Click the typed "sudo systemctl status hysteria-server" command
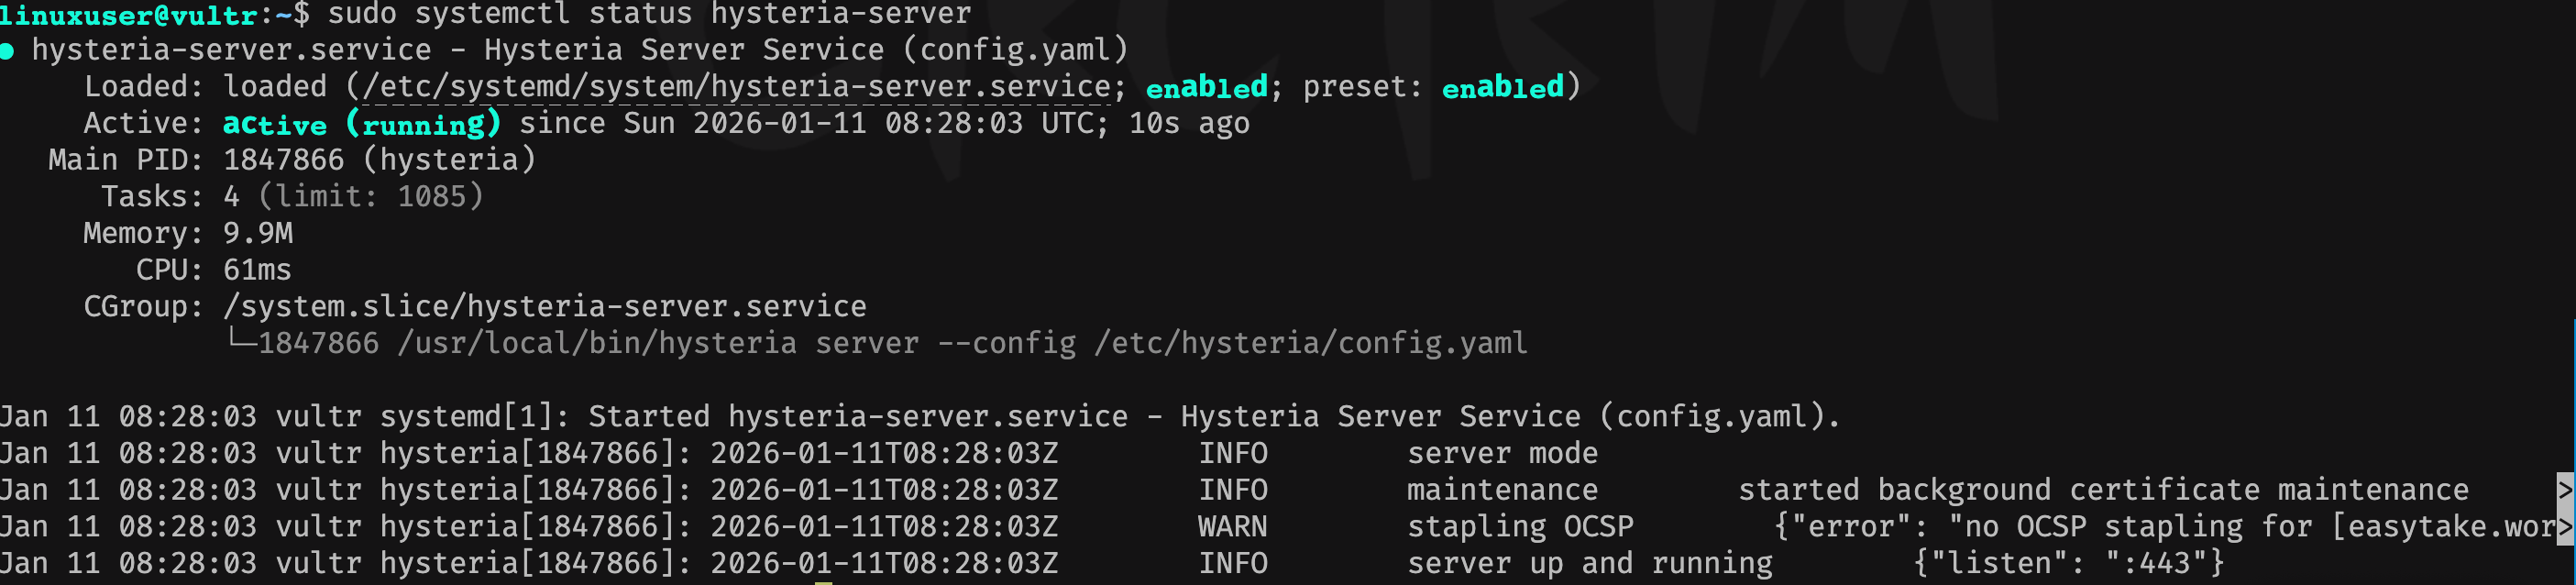Viewport: 2576px width, 585px height. [649, 14]
